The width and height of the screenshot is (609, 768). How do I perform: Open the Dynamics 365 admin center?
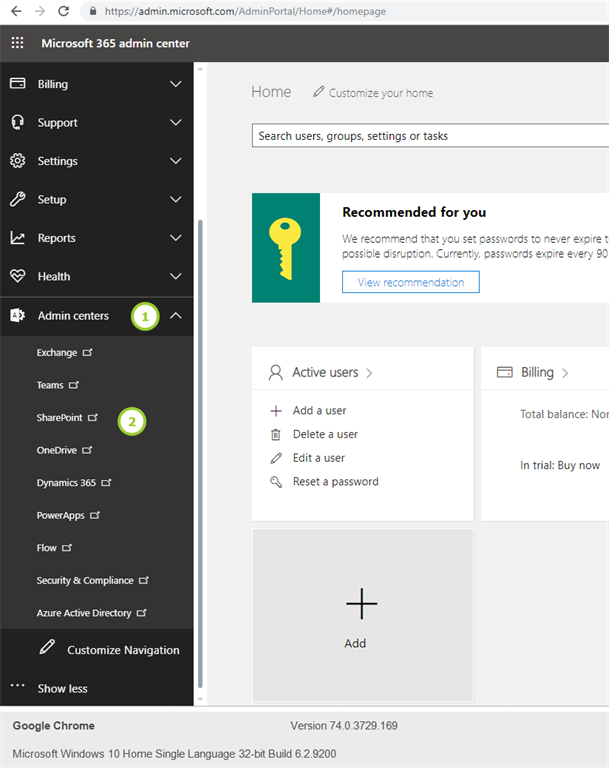[x=66, y=482]
